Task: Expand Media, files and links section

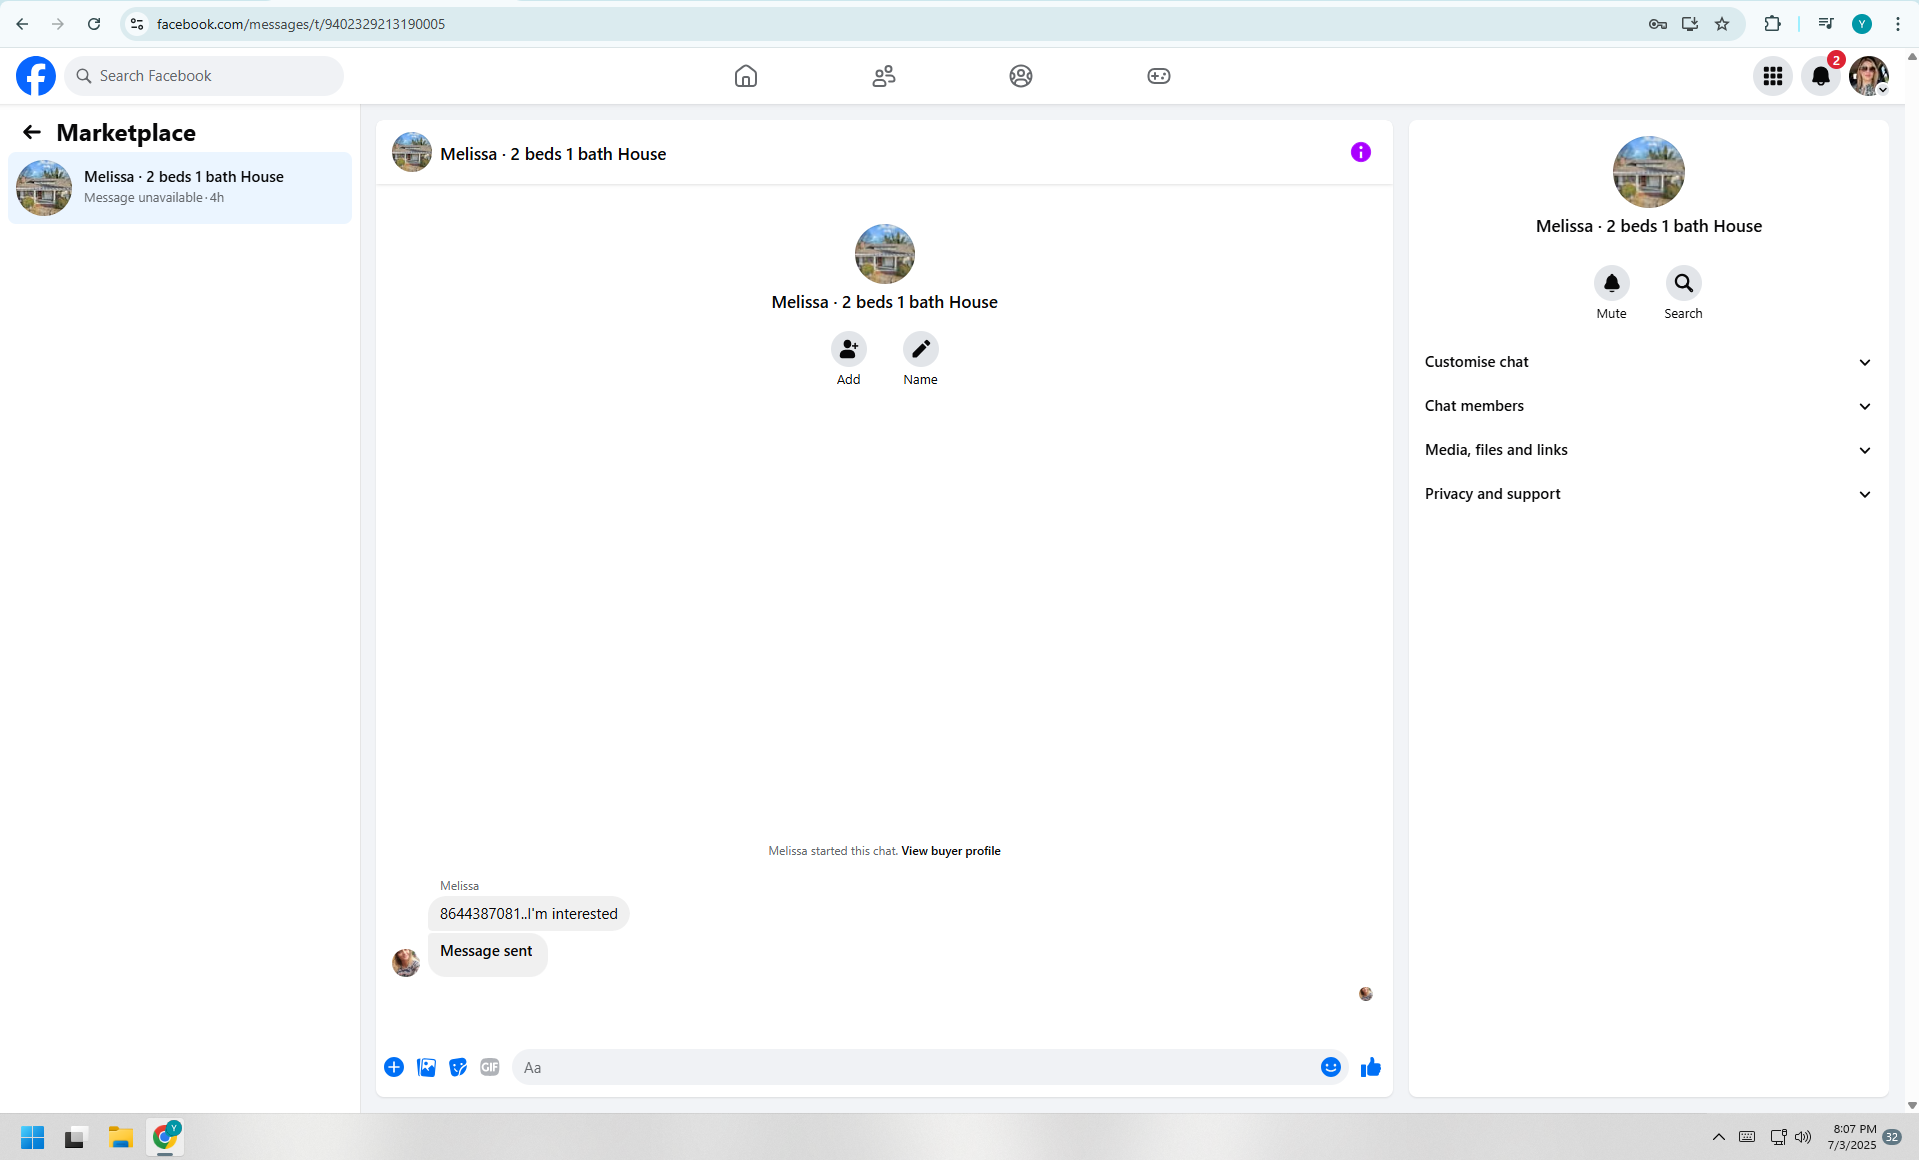Action: click(x=1648, y=450)
